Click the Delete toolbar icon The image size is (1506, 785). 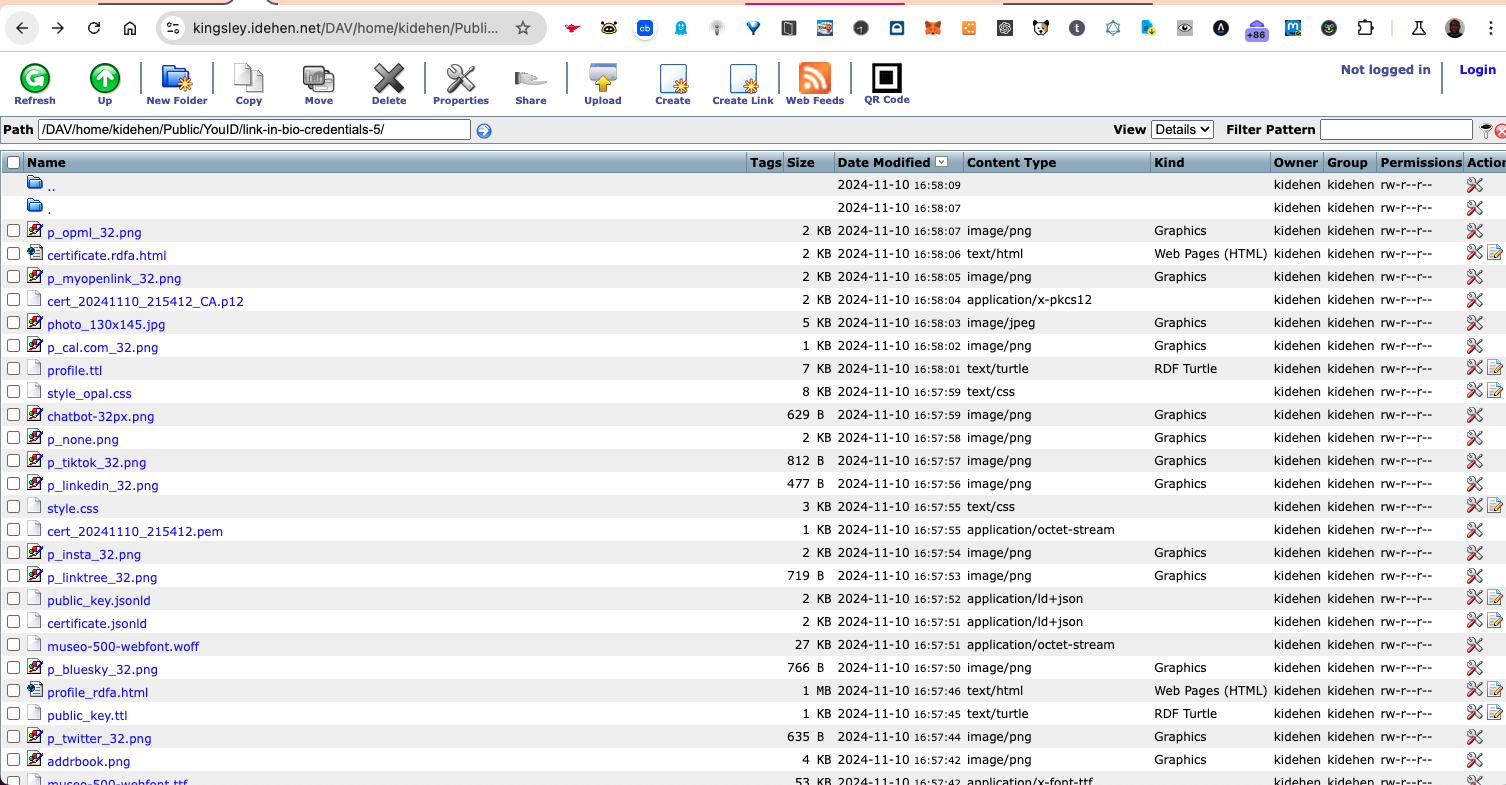coord(389,84)
